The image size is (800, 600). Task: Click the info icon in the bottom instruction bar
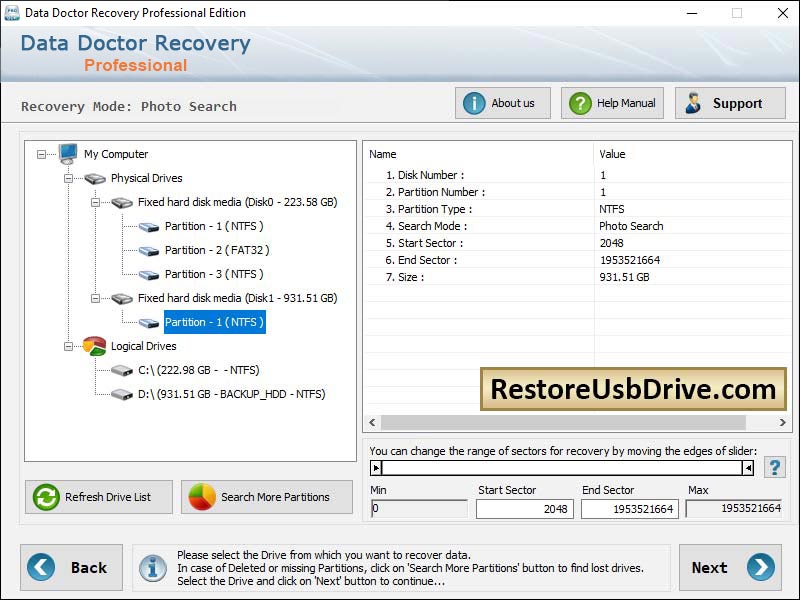point(153,567)
